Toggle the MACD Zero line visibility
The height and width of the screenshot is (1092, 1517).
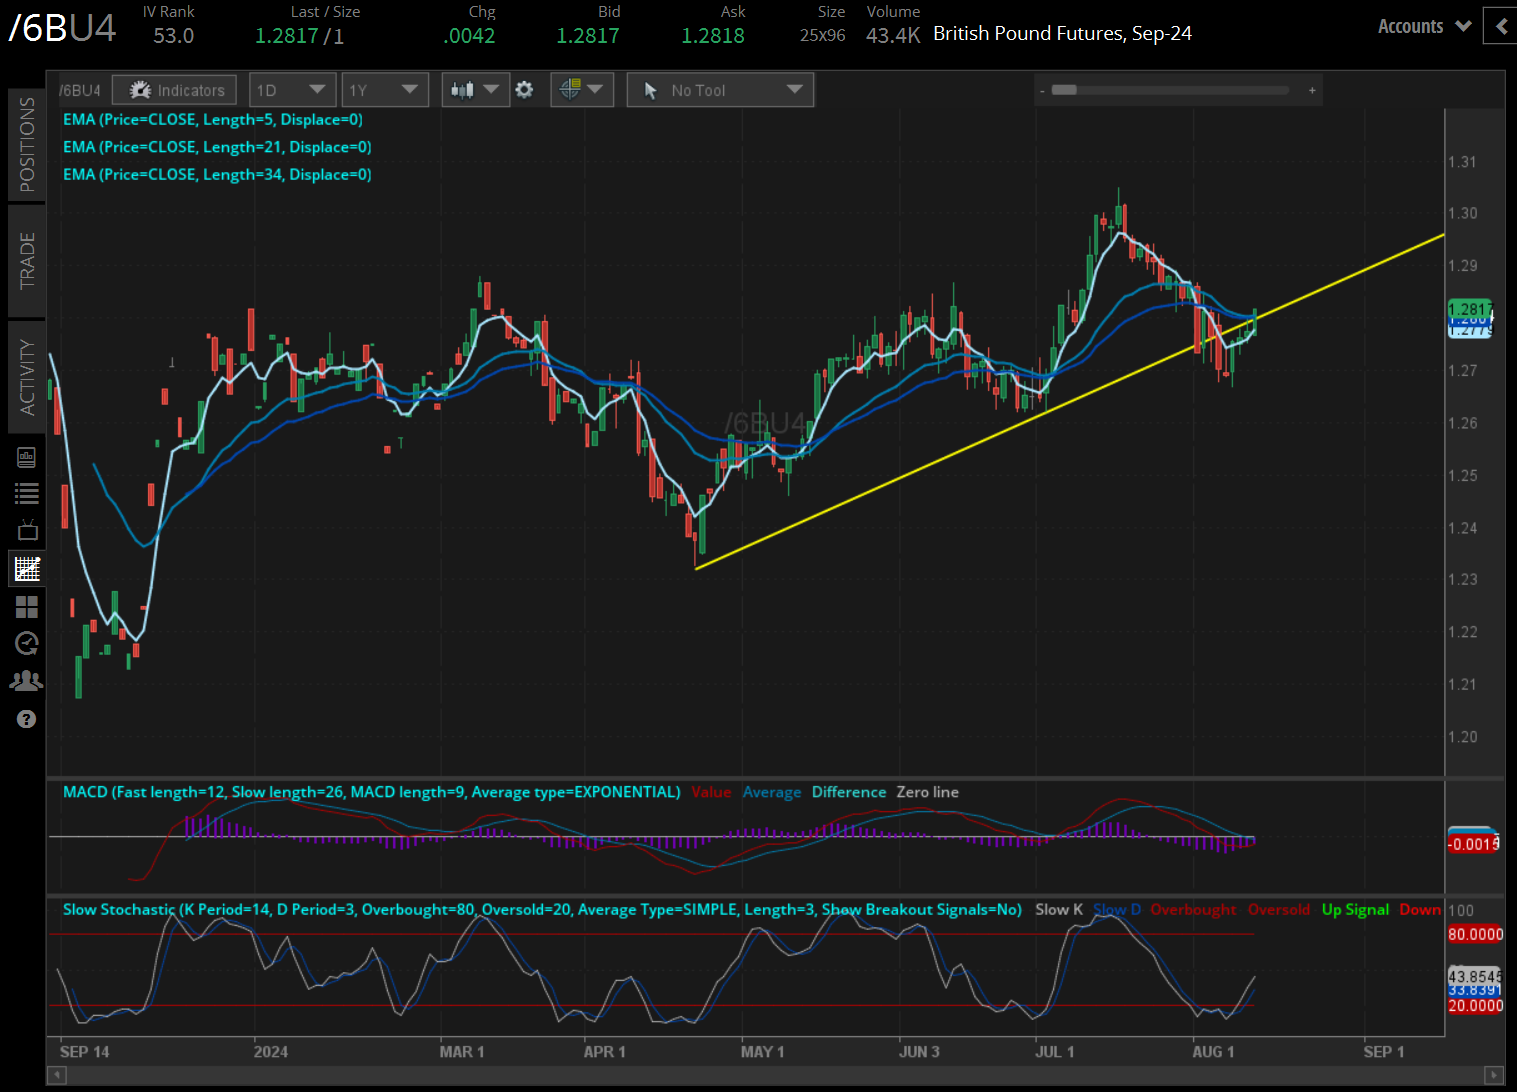point(927,791)
